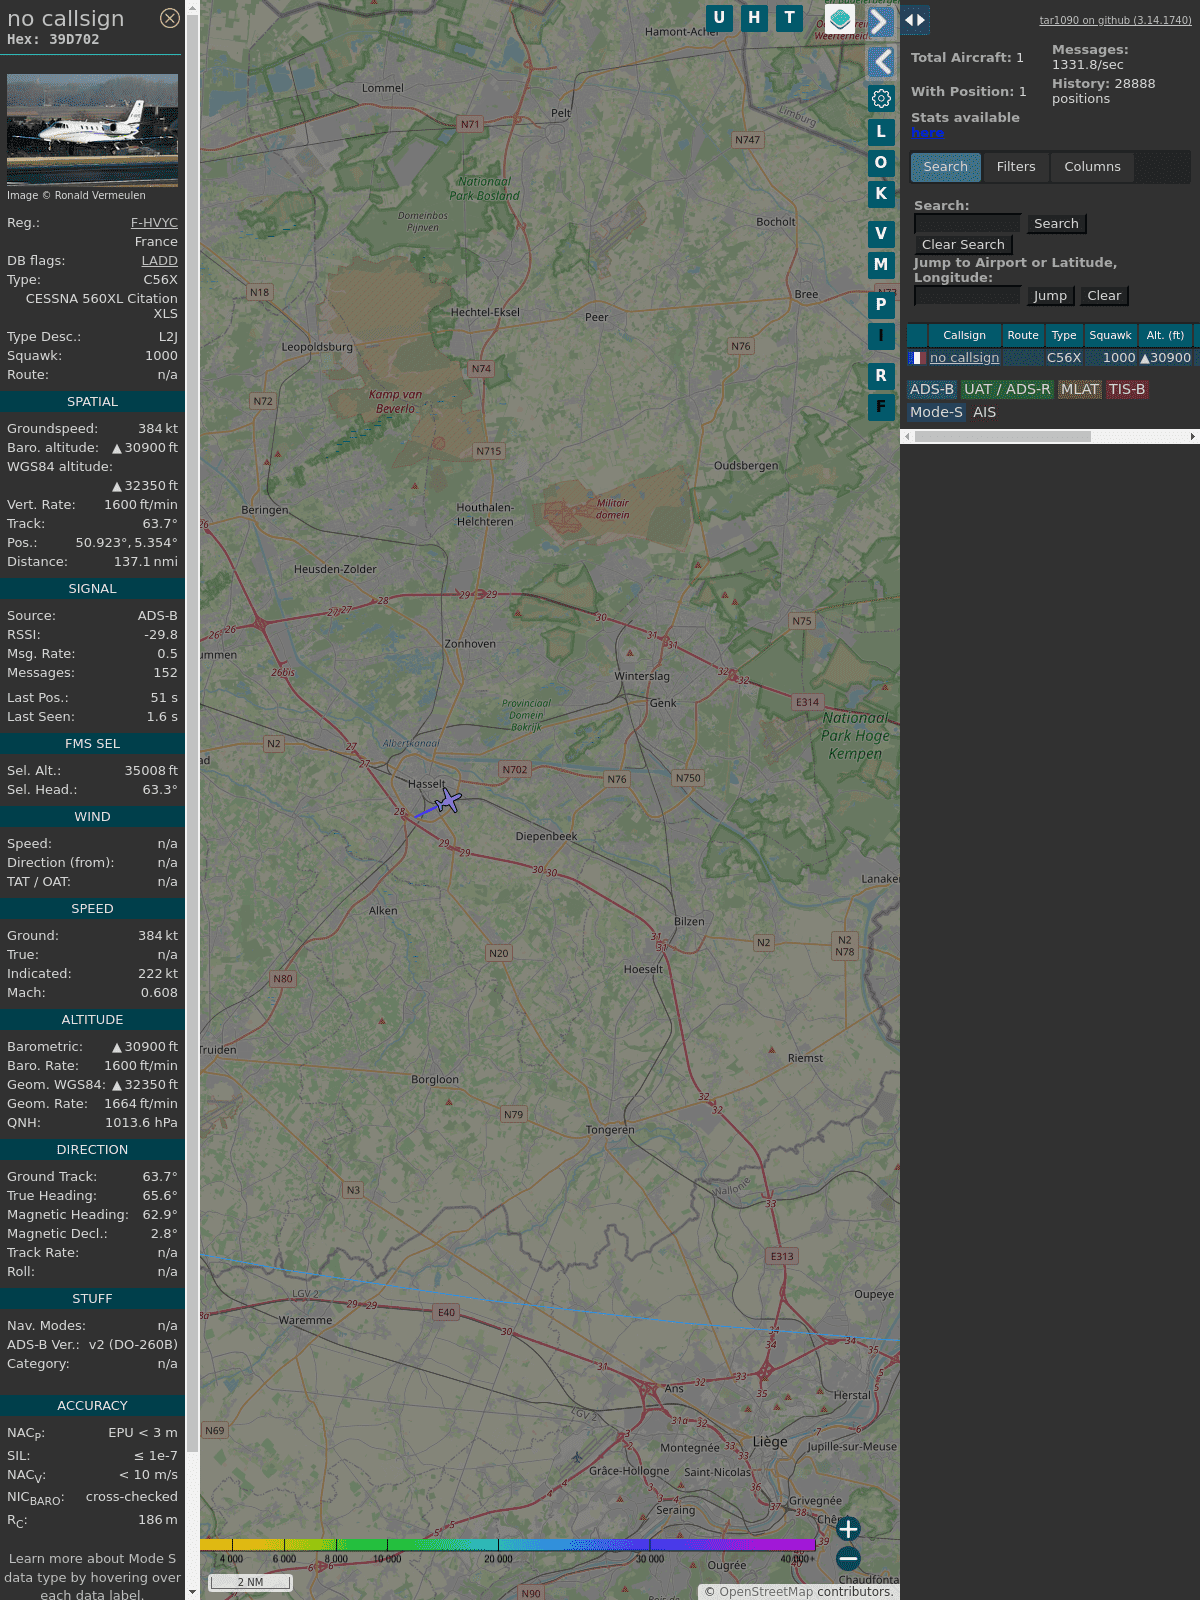Focus the Search text field
This screenshot has width=1200, height=1600.
click(968, 224)
